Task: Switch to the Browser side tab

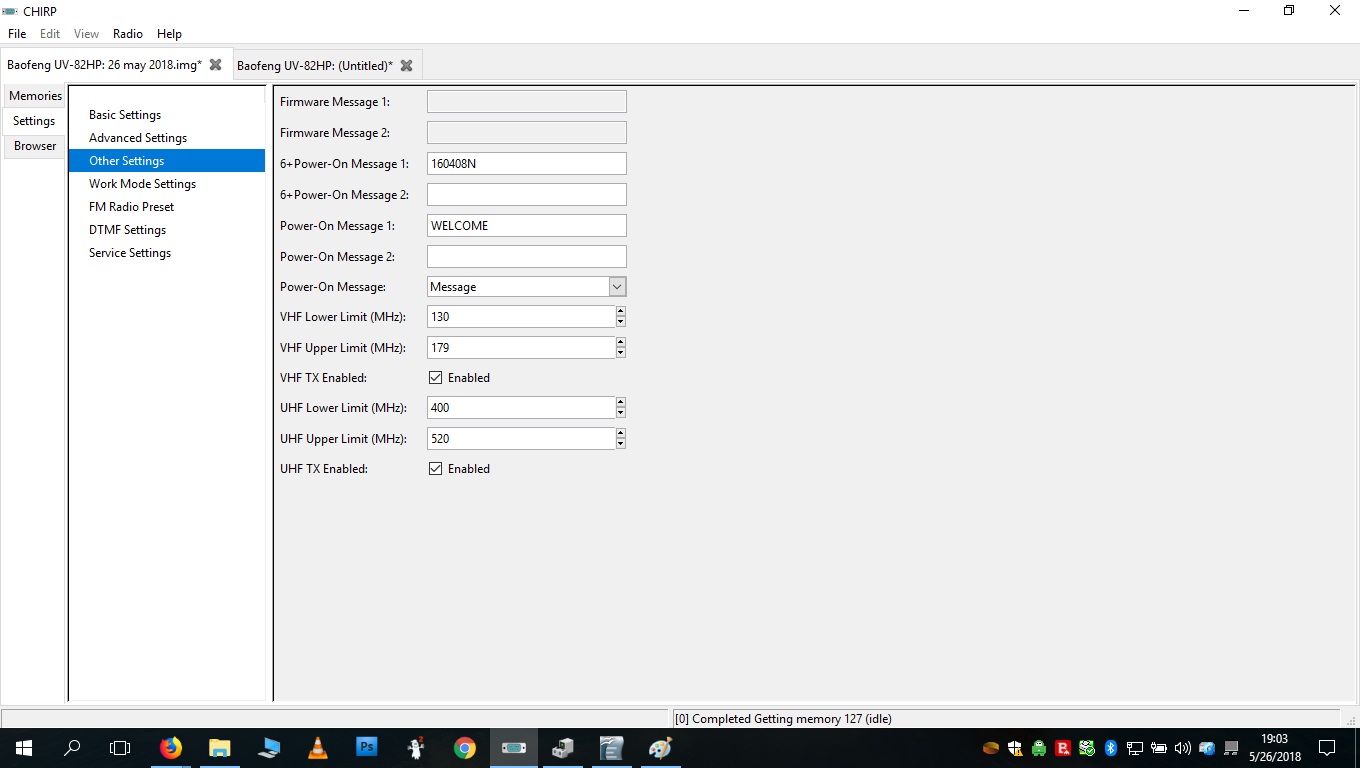Action: [35, 146]
